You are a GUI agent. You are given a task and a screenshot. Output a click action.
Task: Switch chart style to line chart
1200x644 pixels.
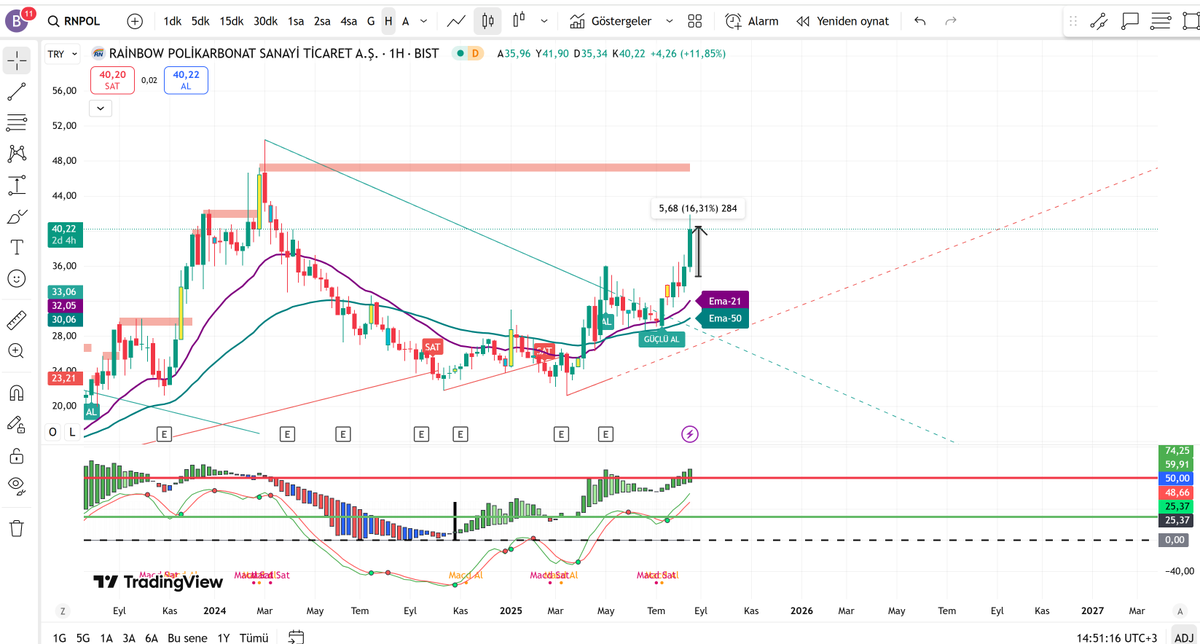coord(456,21)
